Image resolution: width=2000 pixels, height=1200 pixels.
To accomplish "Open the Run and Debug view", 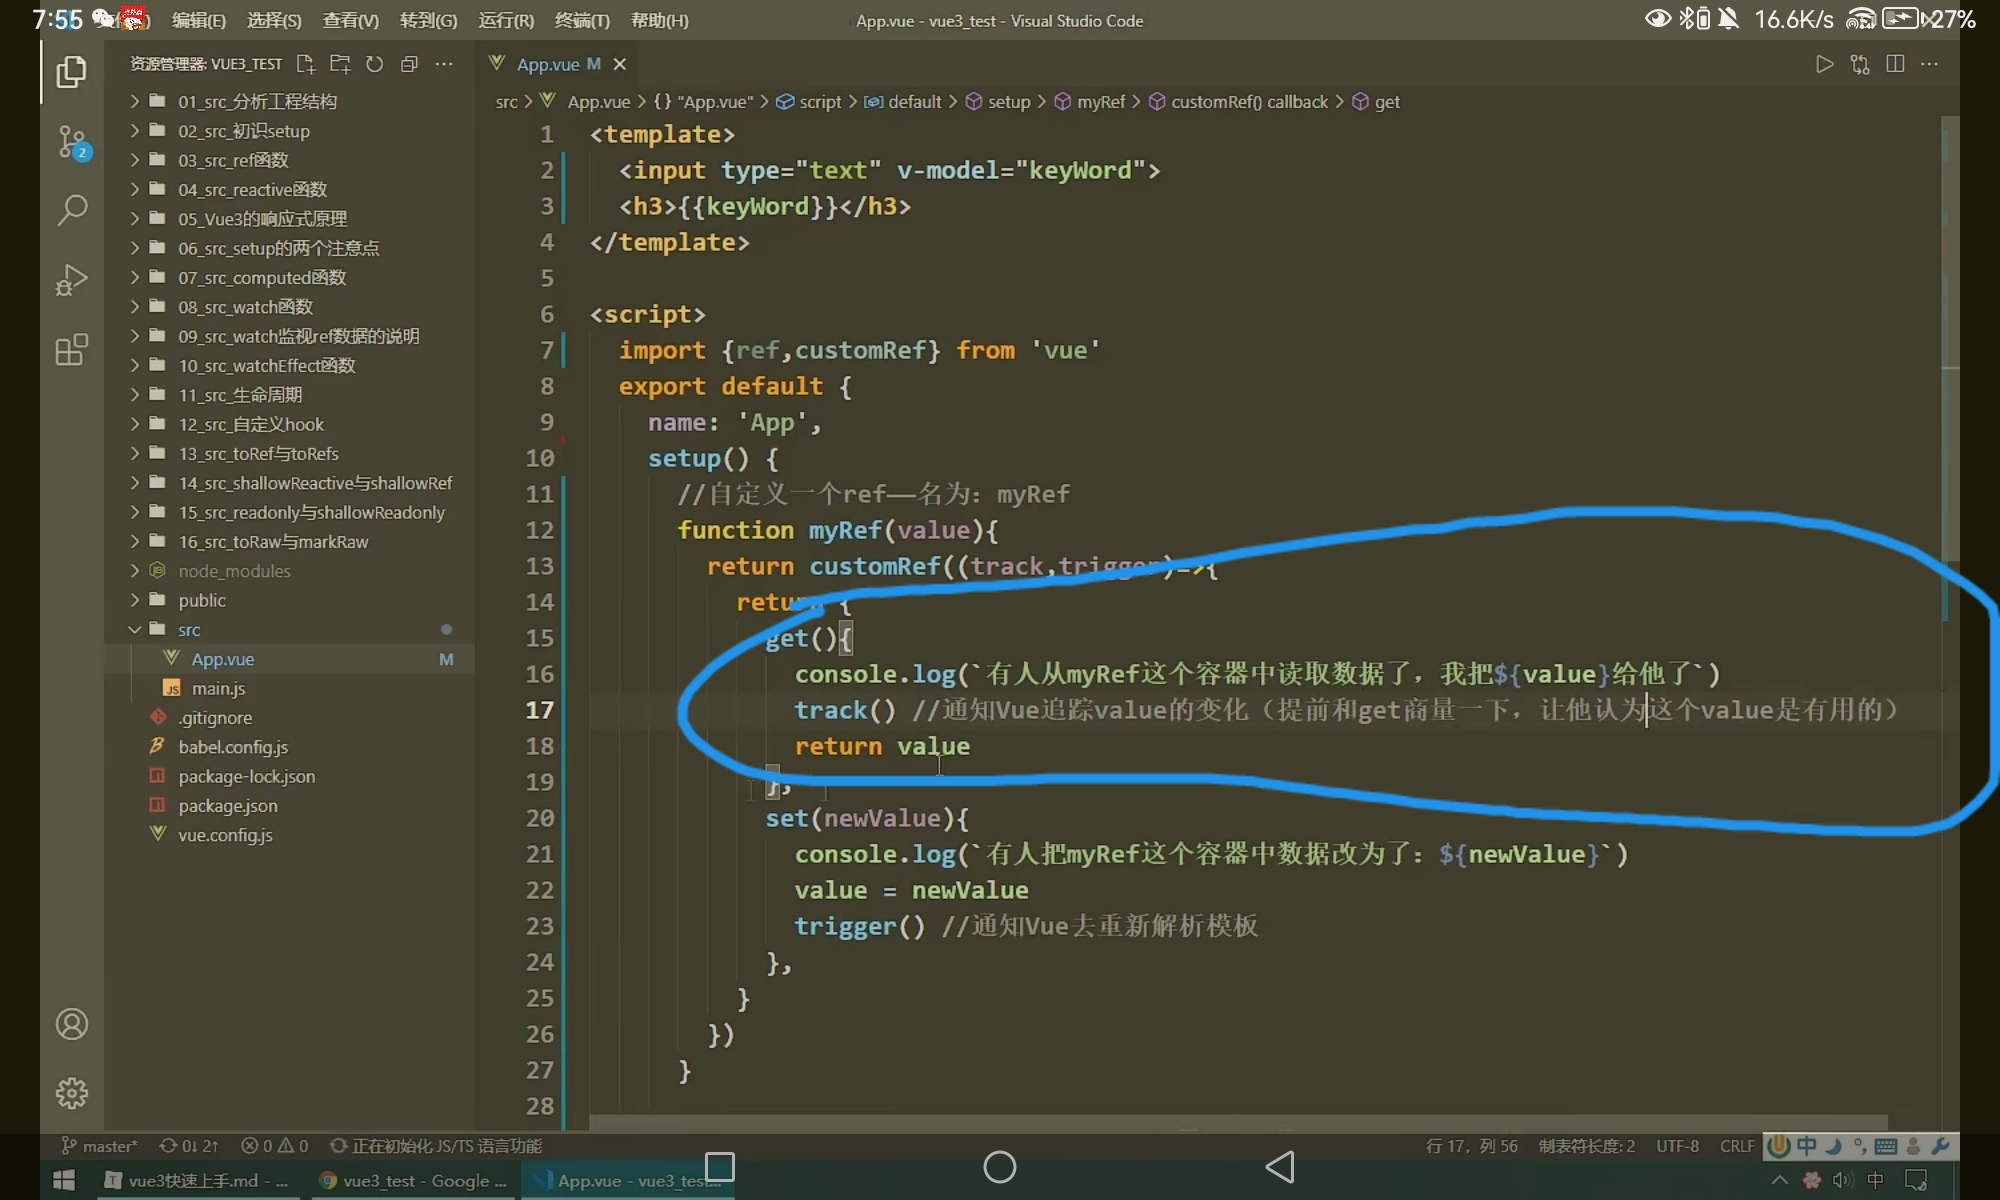I will [72, 280].
